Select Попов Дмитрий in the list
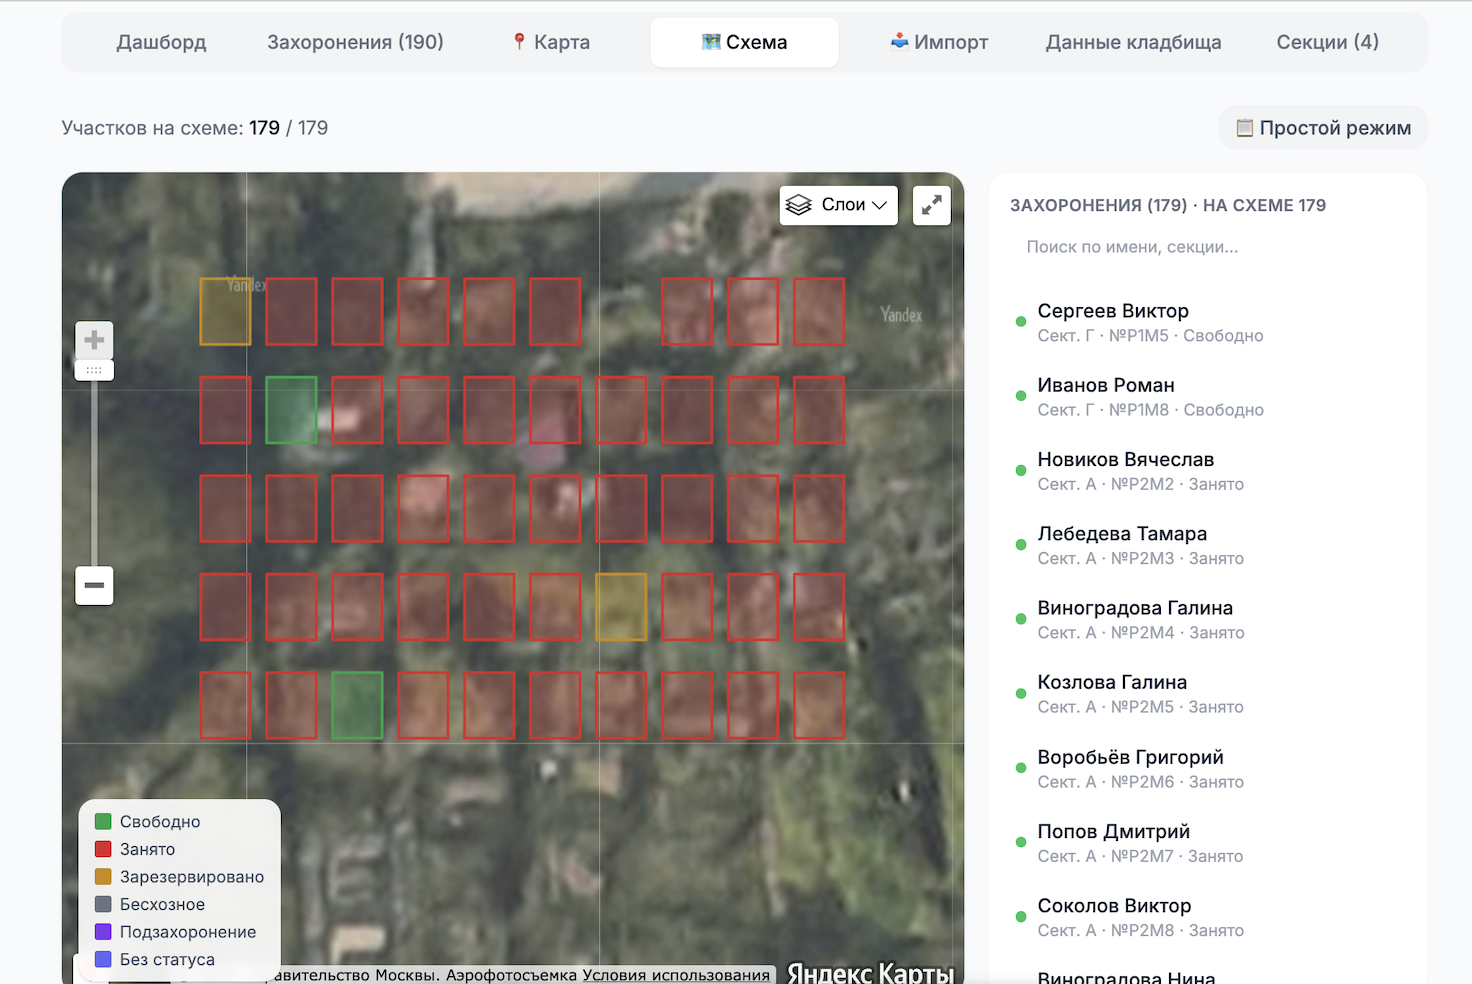 (x=1207, y=842)
